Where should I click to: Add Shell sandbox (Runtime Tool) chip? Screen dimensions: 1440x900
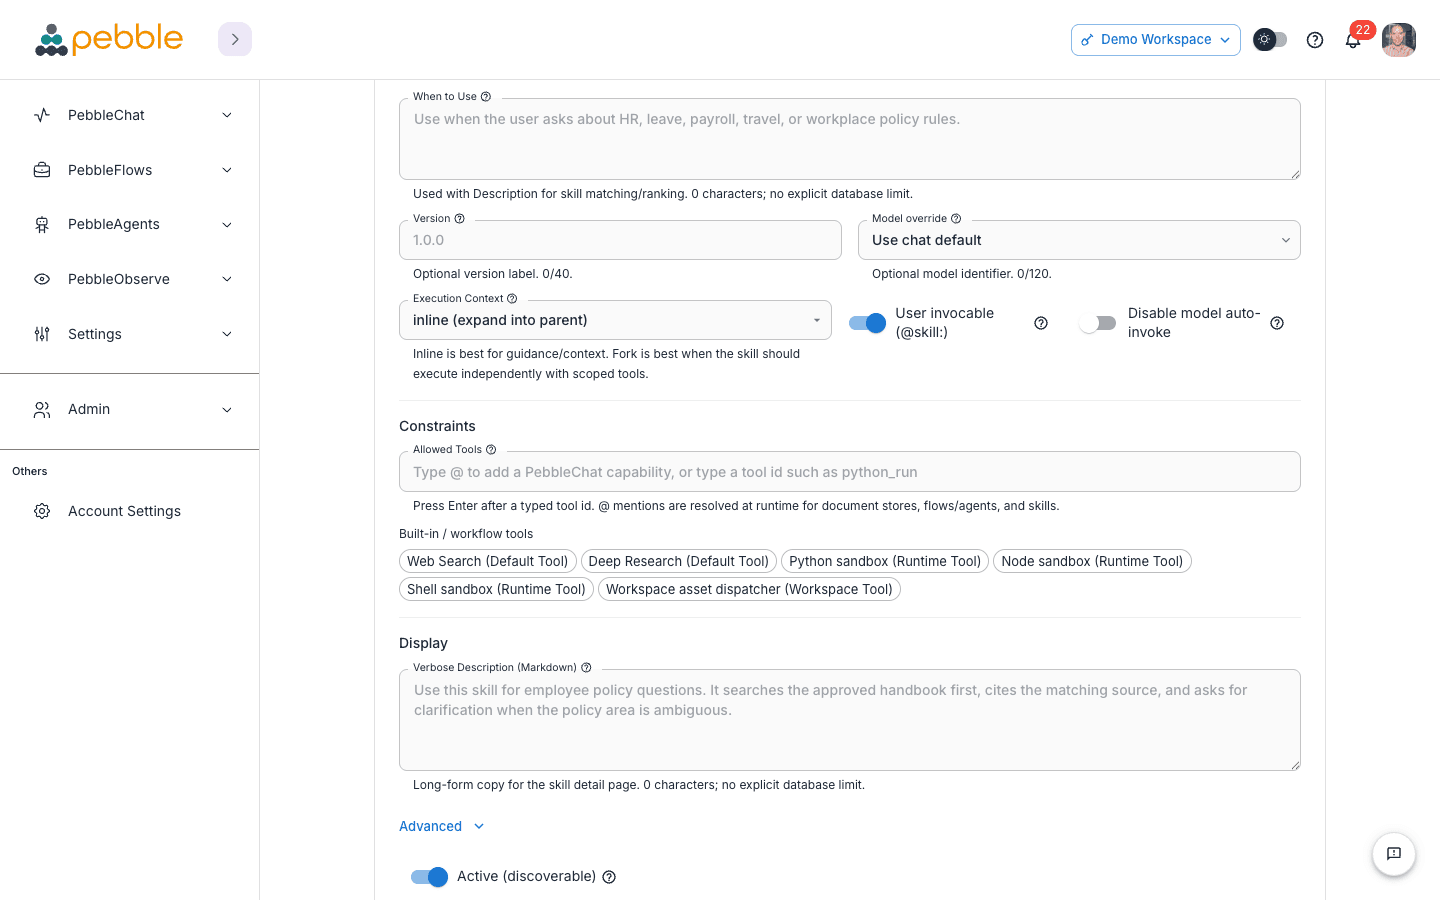click(496, 589)
